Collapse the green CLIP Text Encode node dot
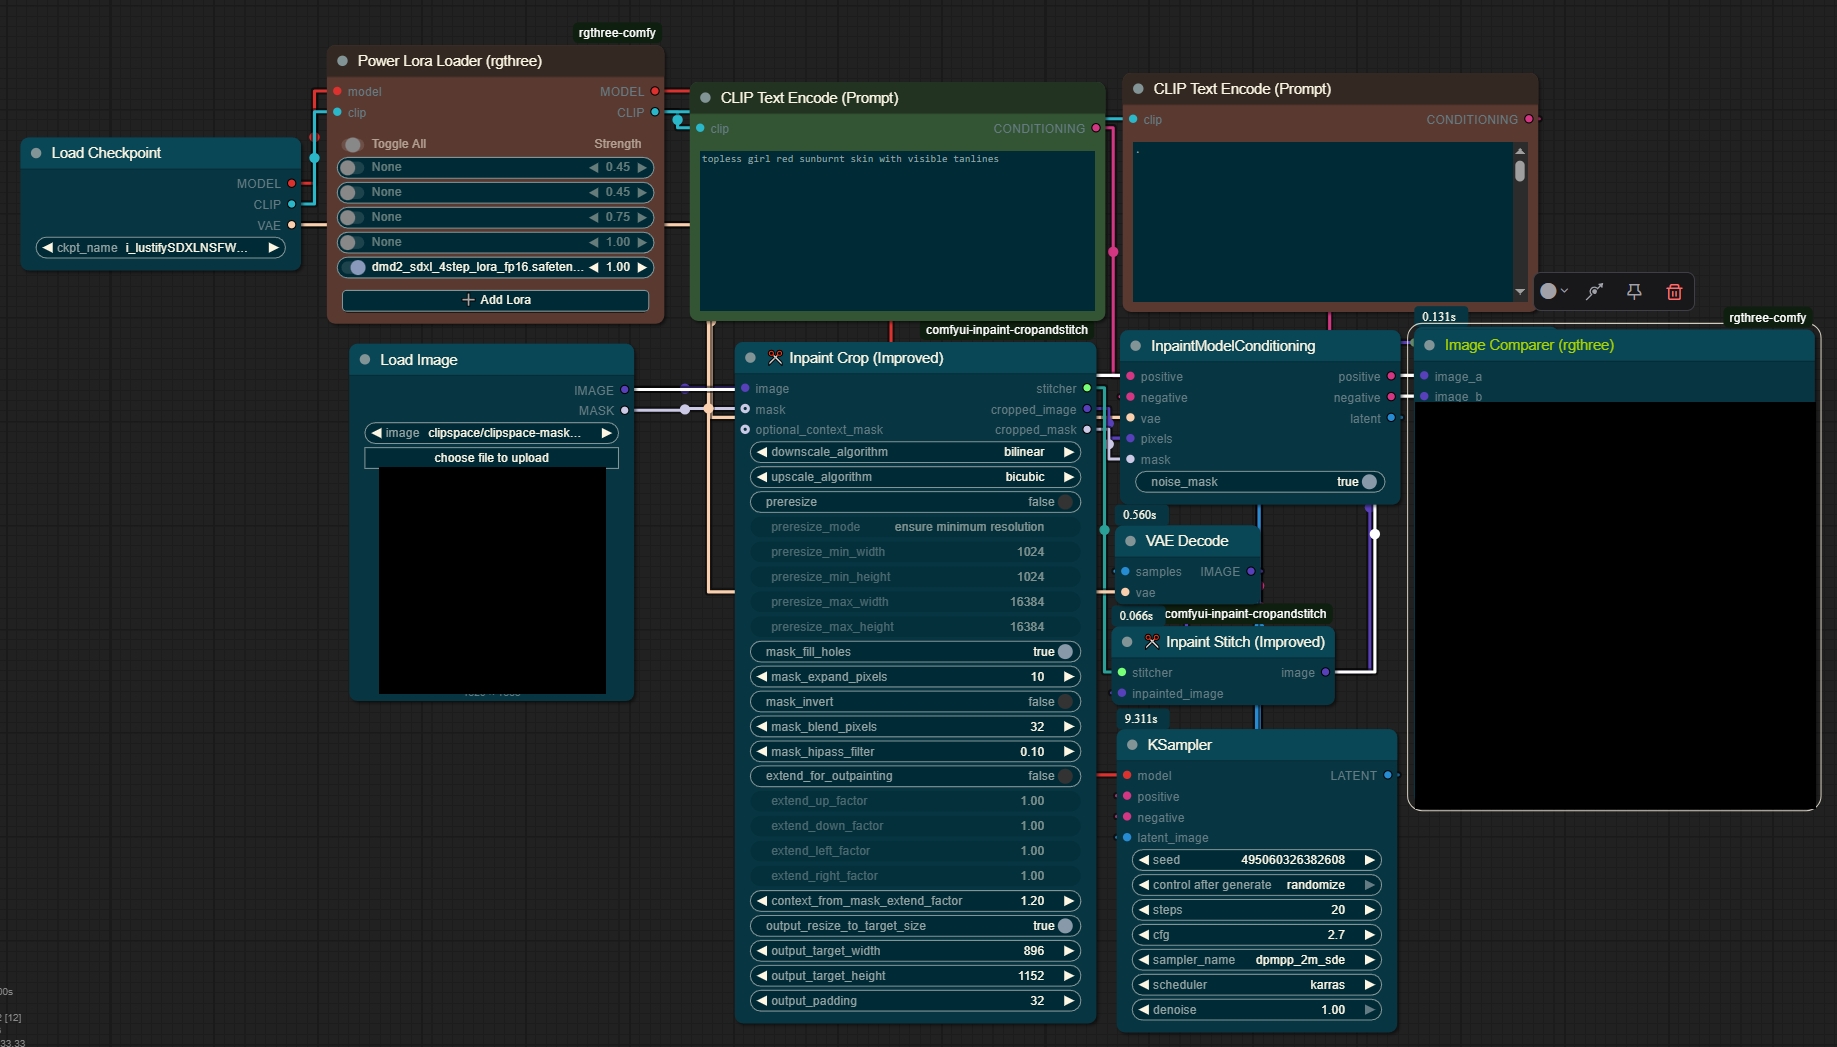The height and width of the screenshot is (1047, 1837). pos(705,98)
